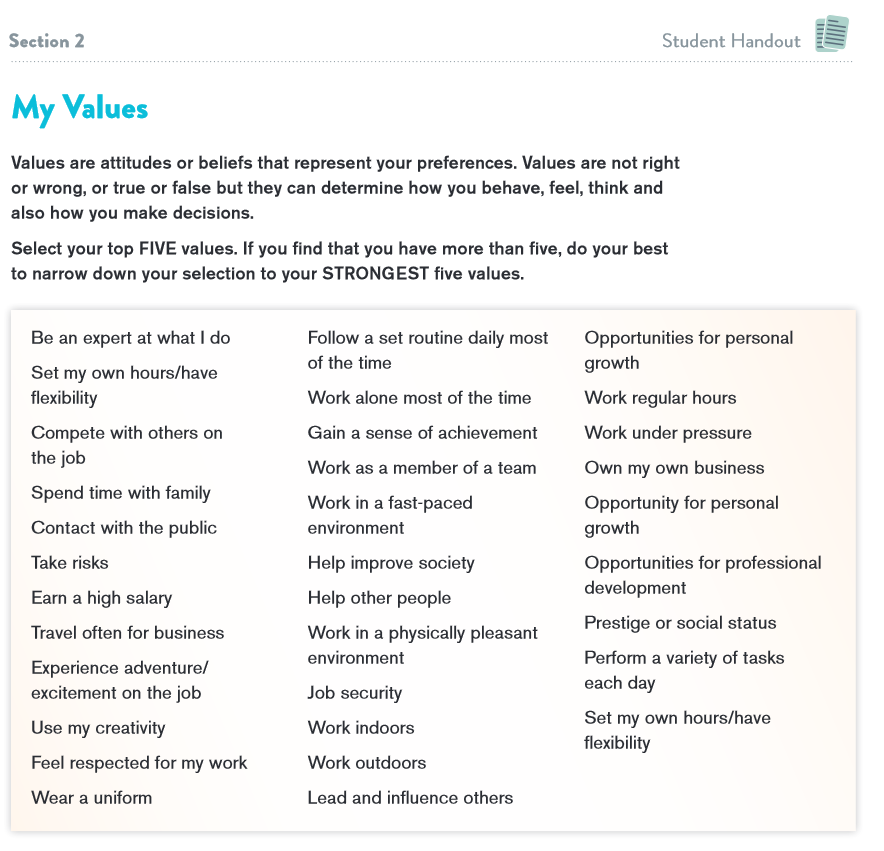Pick the "Take risks" value
The height and width of the screenshot is (851, 884).
[x=70, y=563]
